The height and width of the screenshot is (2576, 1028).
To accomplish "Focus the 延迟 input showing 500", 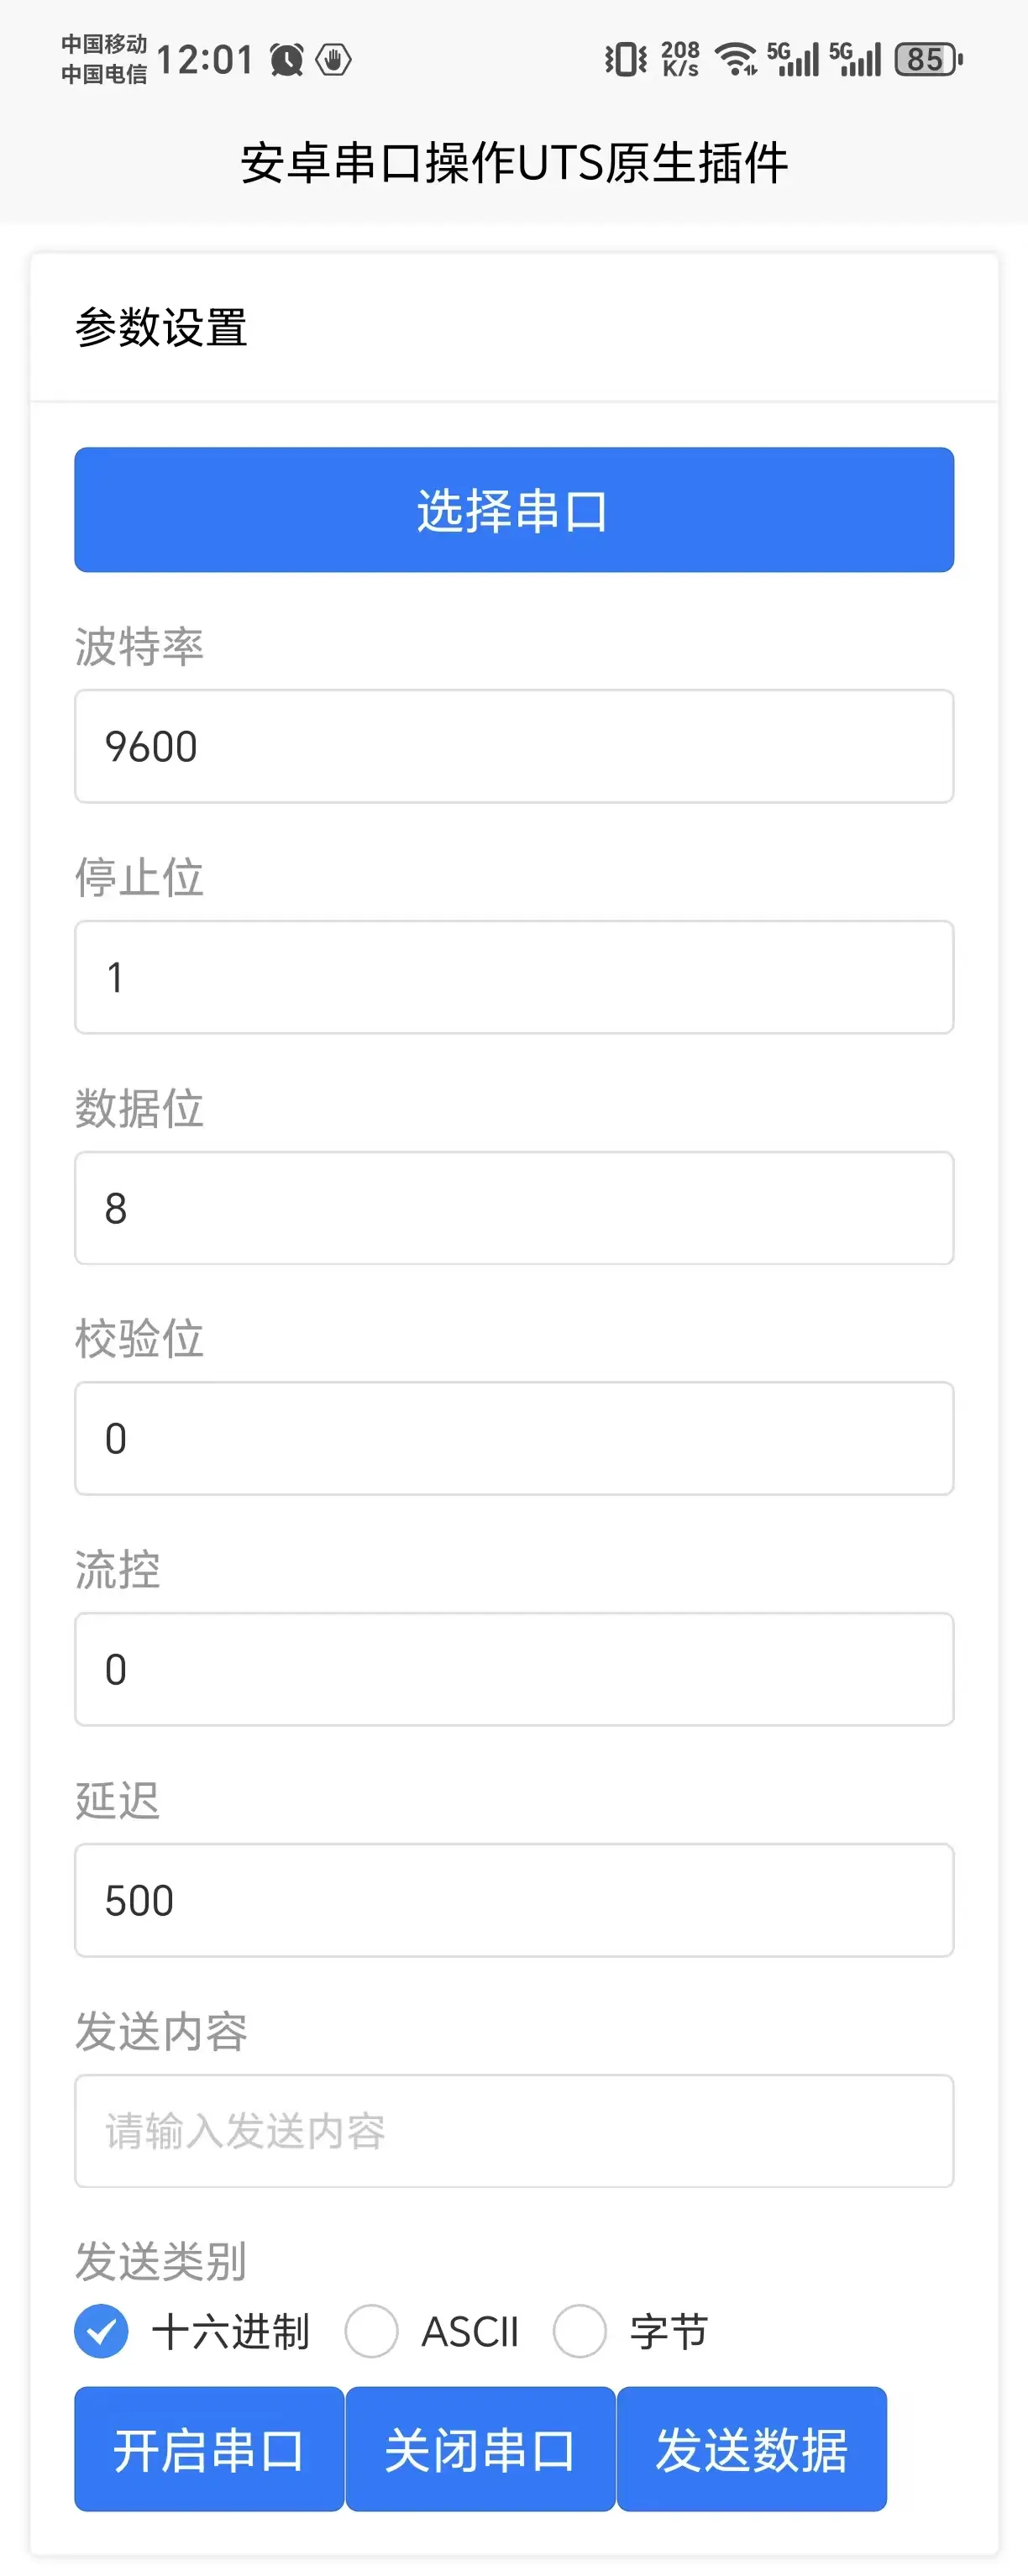I will point(514,1900).
